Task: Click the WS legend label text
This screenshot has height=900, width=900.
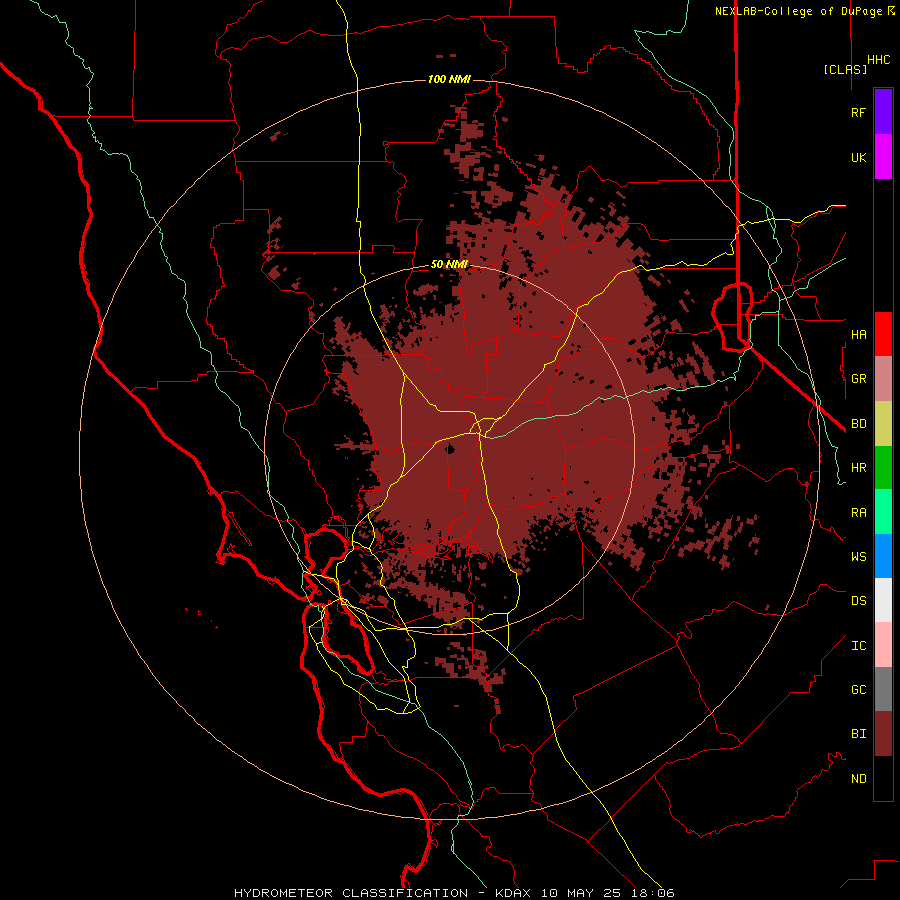Action: 858,557
